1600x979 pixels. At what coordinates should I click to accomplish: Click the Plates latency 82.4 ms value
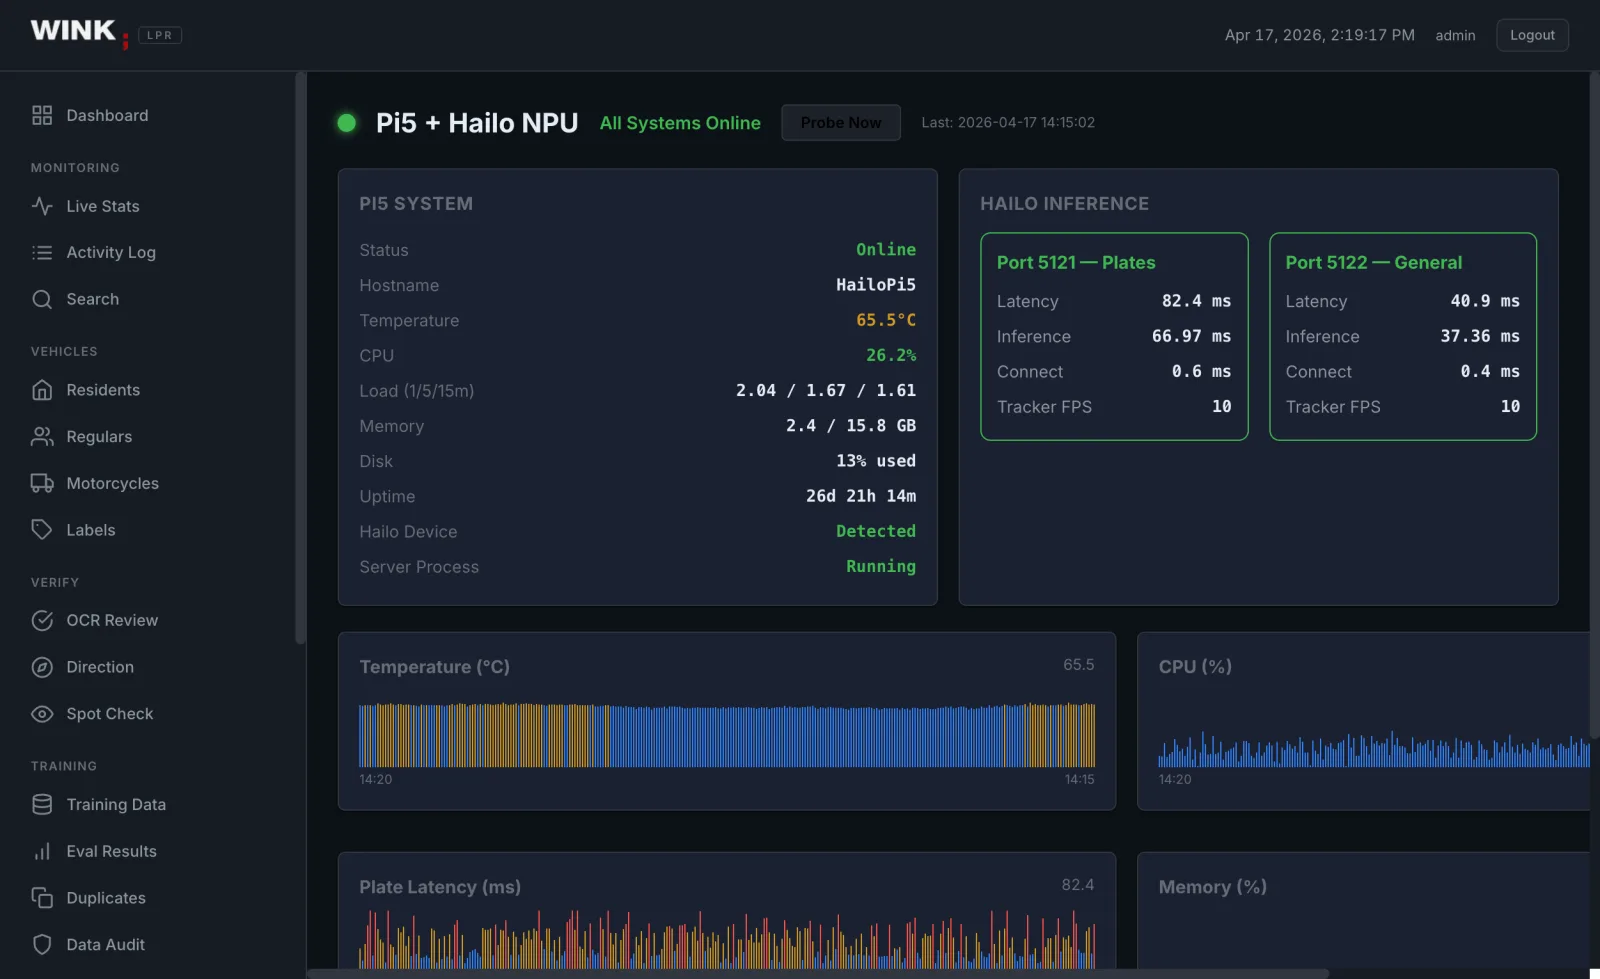[x=1196, y=301]
